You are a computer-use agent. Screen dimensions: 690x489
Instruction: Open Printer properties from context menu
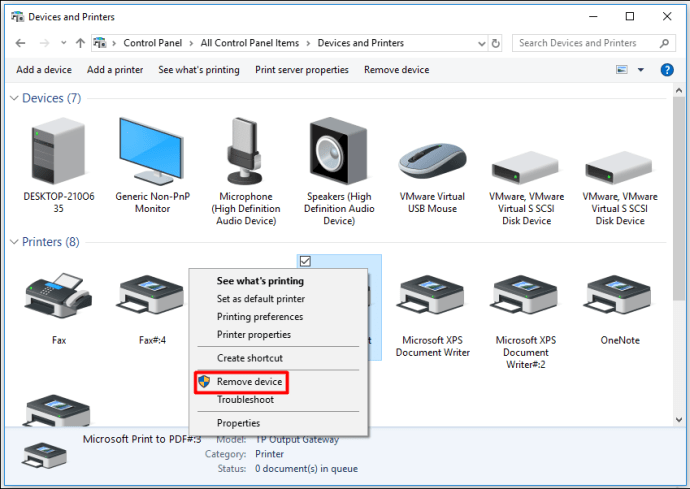pos(253,335)
